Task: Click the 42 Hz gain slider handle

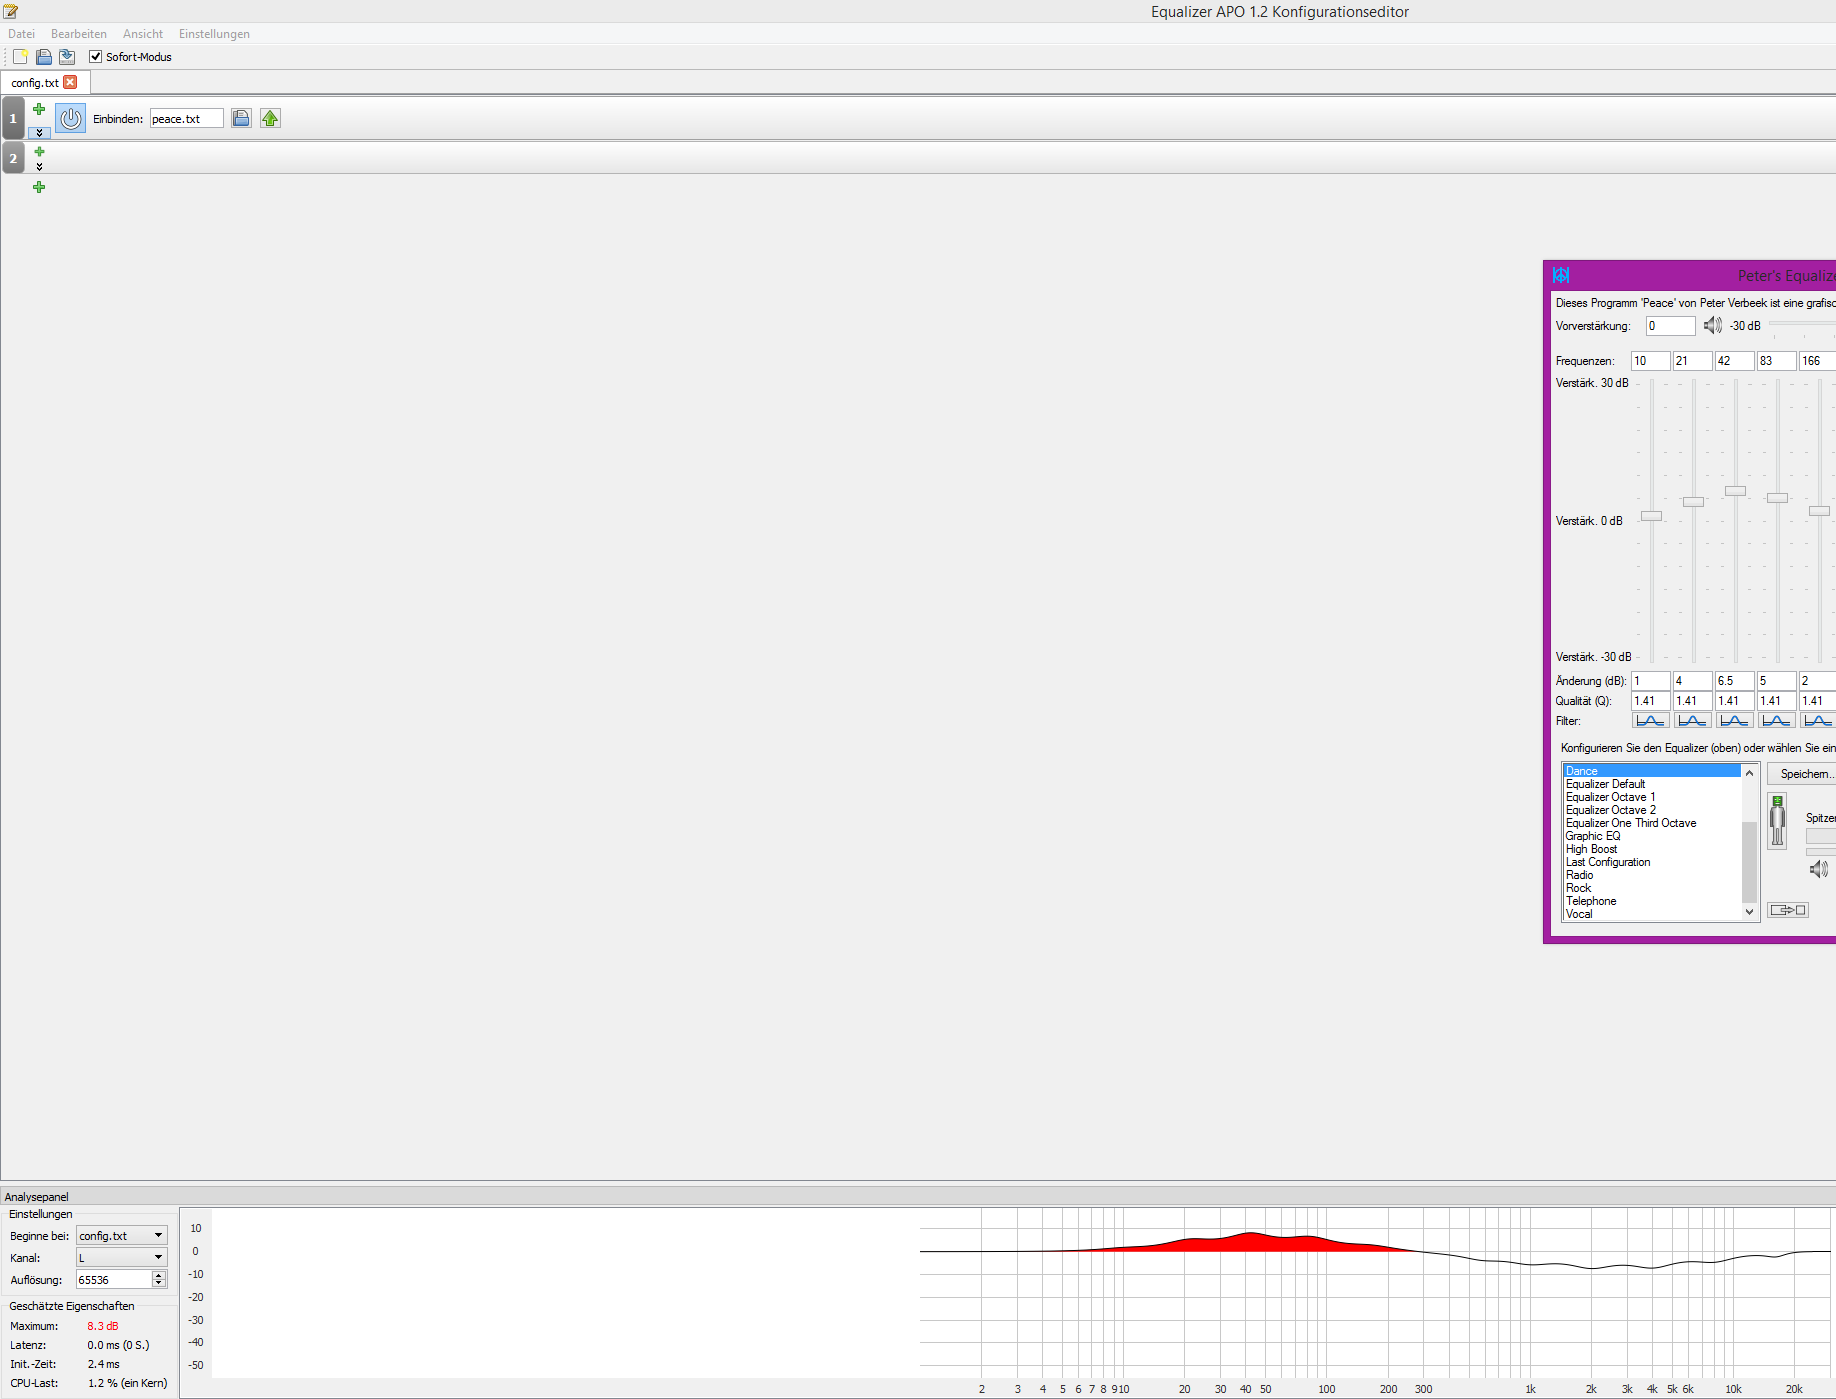Action: click(x=1735, y=491)
